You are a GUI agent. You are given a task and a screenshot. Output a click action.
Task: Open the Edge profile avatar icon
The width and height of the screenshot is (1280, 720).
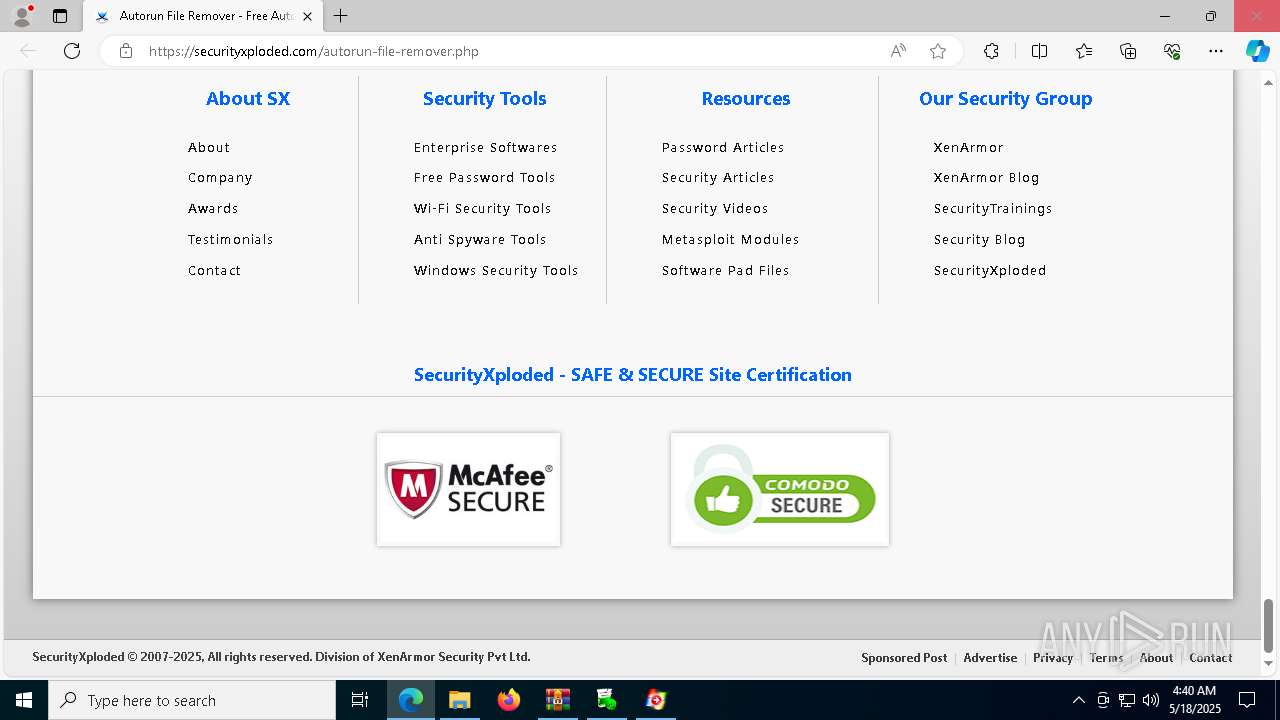22,16
